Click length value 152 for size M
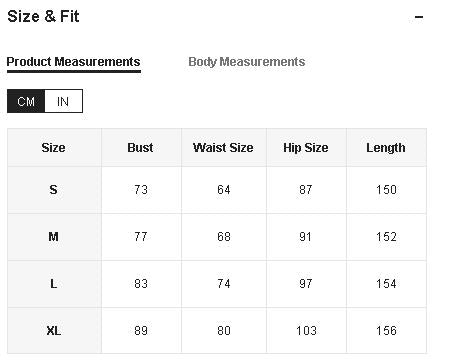The height and width of the screenshot is (362, 466). (x=386, y=237)
